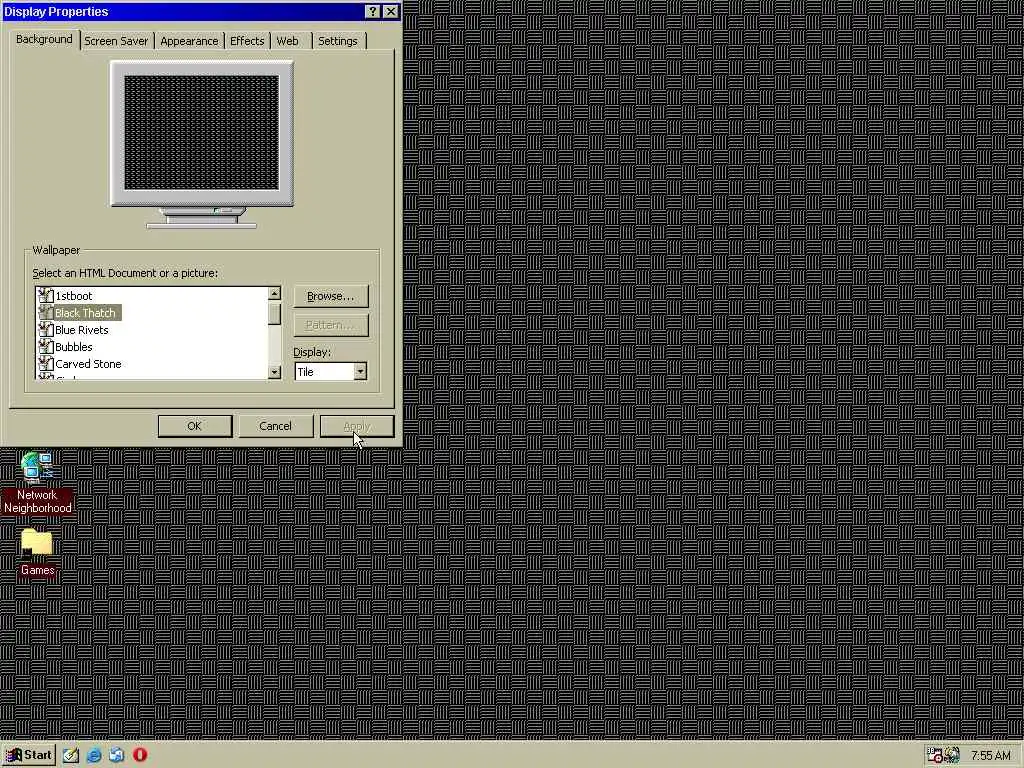Select Carved Stone wallpaper entry
Image resolution: width=1024 pixels, height=768 pixels.
[x=88, y=364]
